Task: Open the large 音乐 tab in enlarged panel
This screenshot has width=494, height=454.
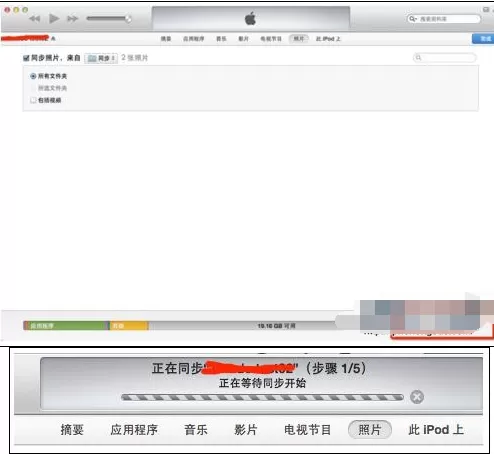Action: pyautogui.click(x=196, y=430)
